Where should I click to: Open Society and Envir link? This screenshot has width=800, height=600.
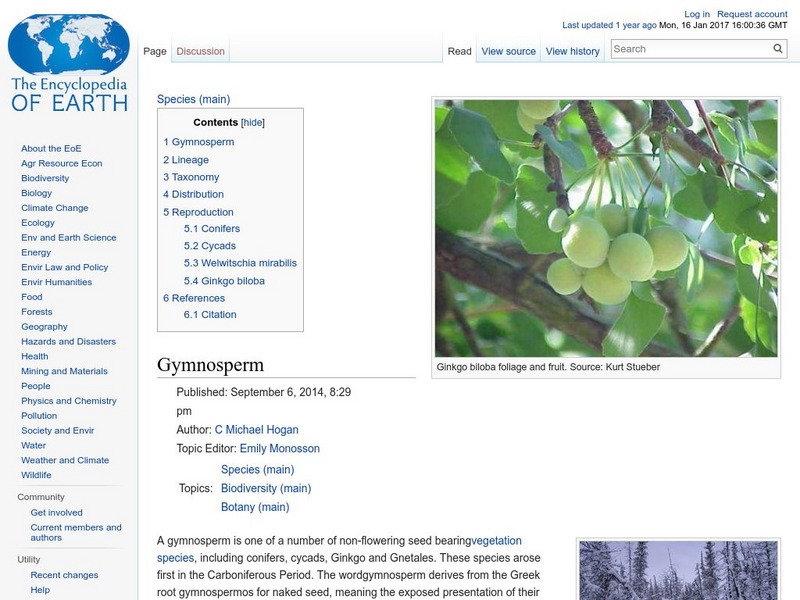58,430
